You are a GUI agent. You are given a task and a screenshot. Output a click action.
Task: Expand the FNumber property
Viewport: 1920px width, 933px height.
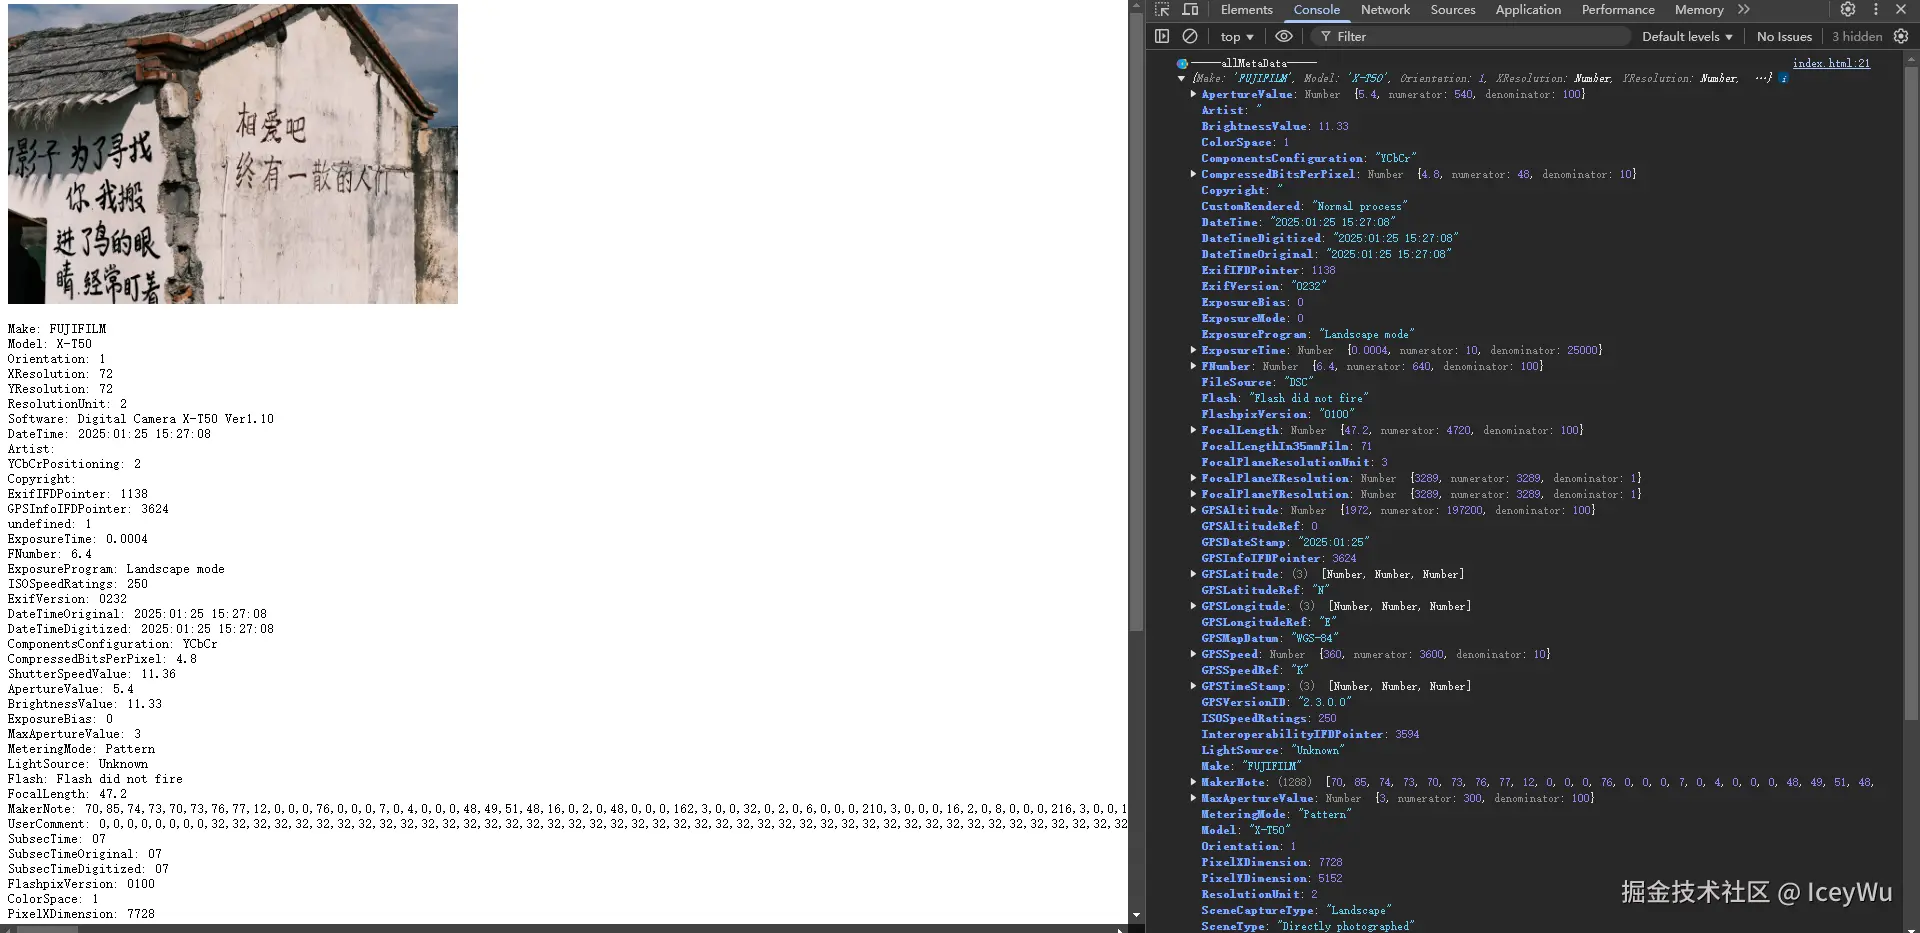tap(1193, 366)
